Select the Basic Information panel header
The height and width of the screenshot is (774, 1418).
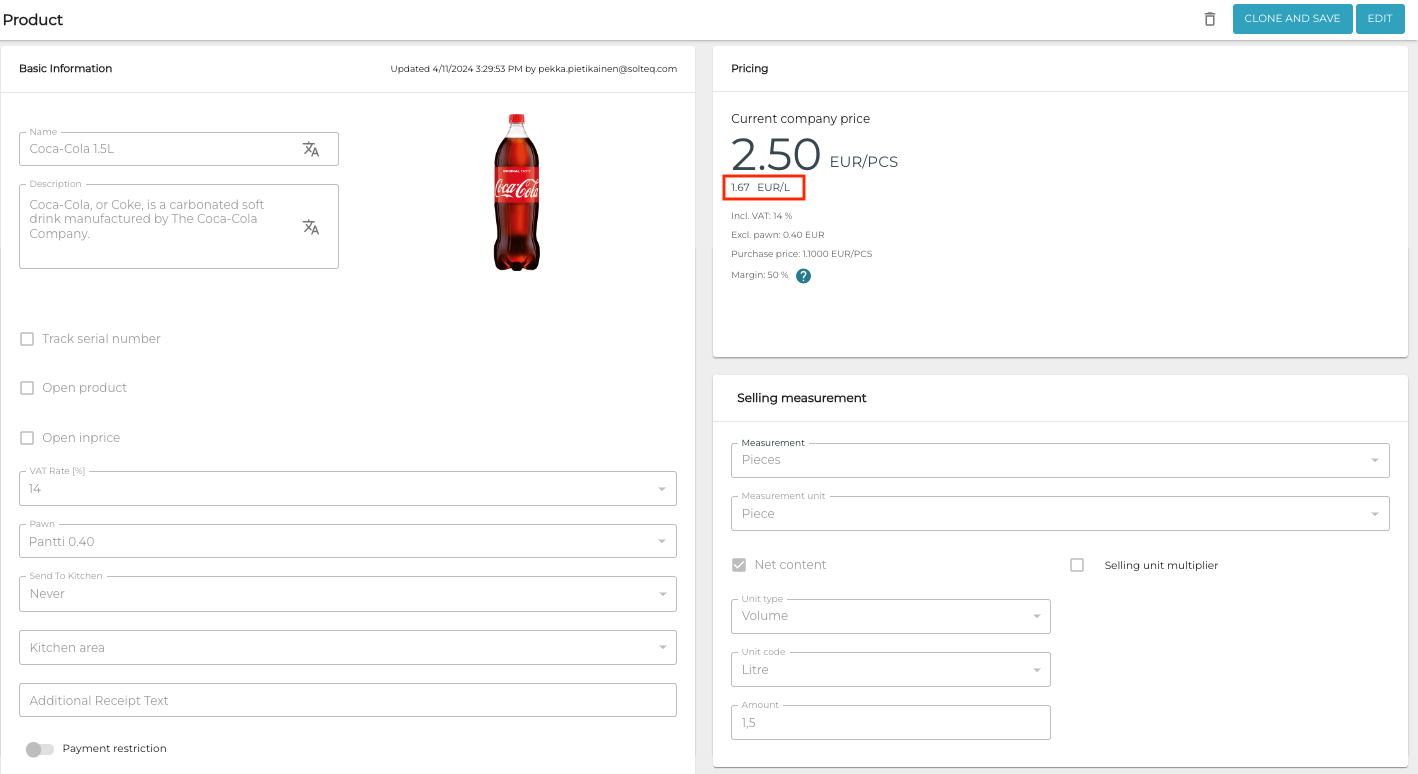(x=64, y=68)
